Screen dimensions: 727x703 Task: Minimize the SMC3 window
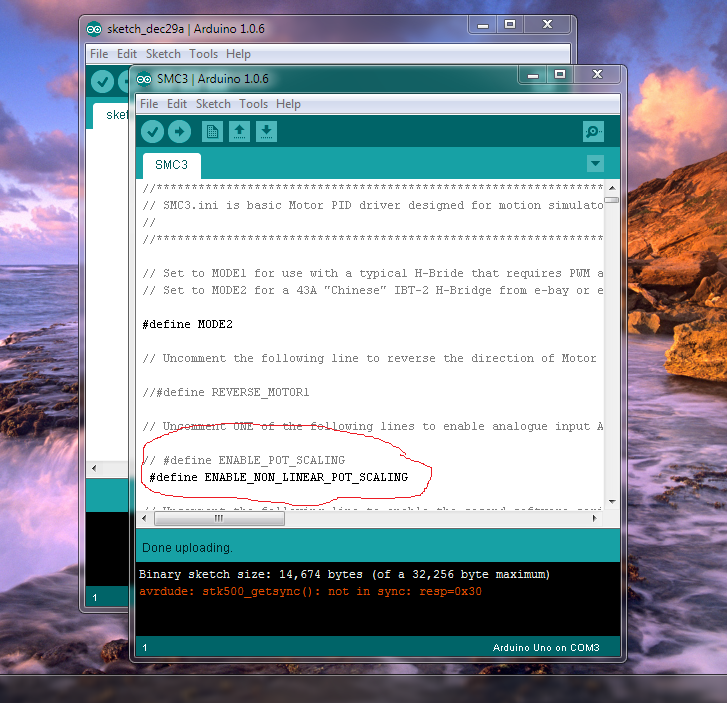click(533, 75)
